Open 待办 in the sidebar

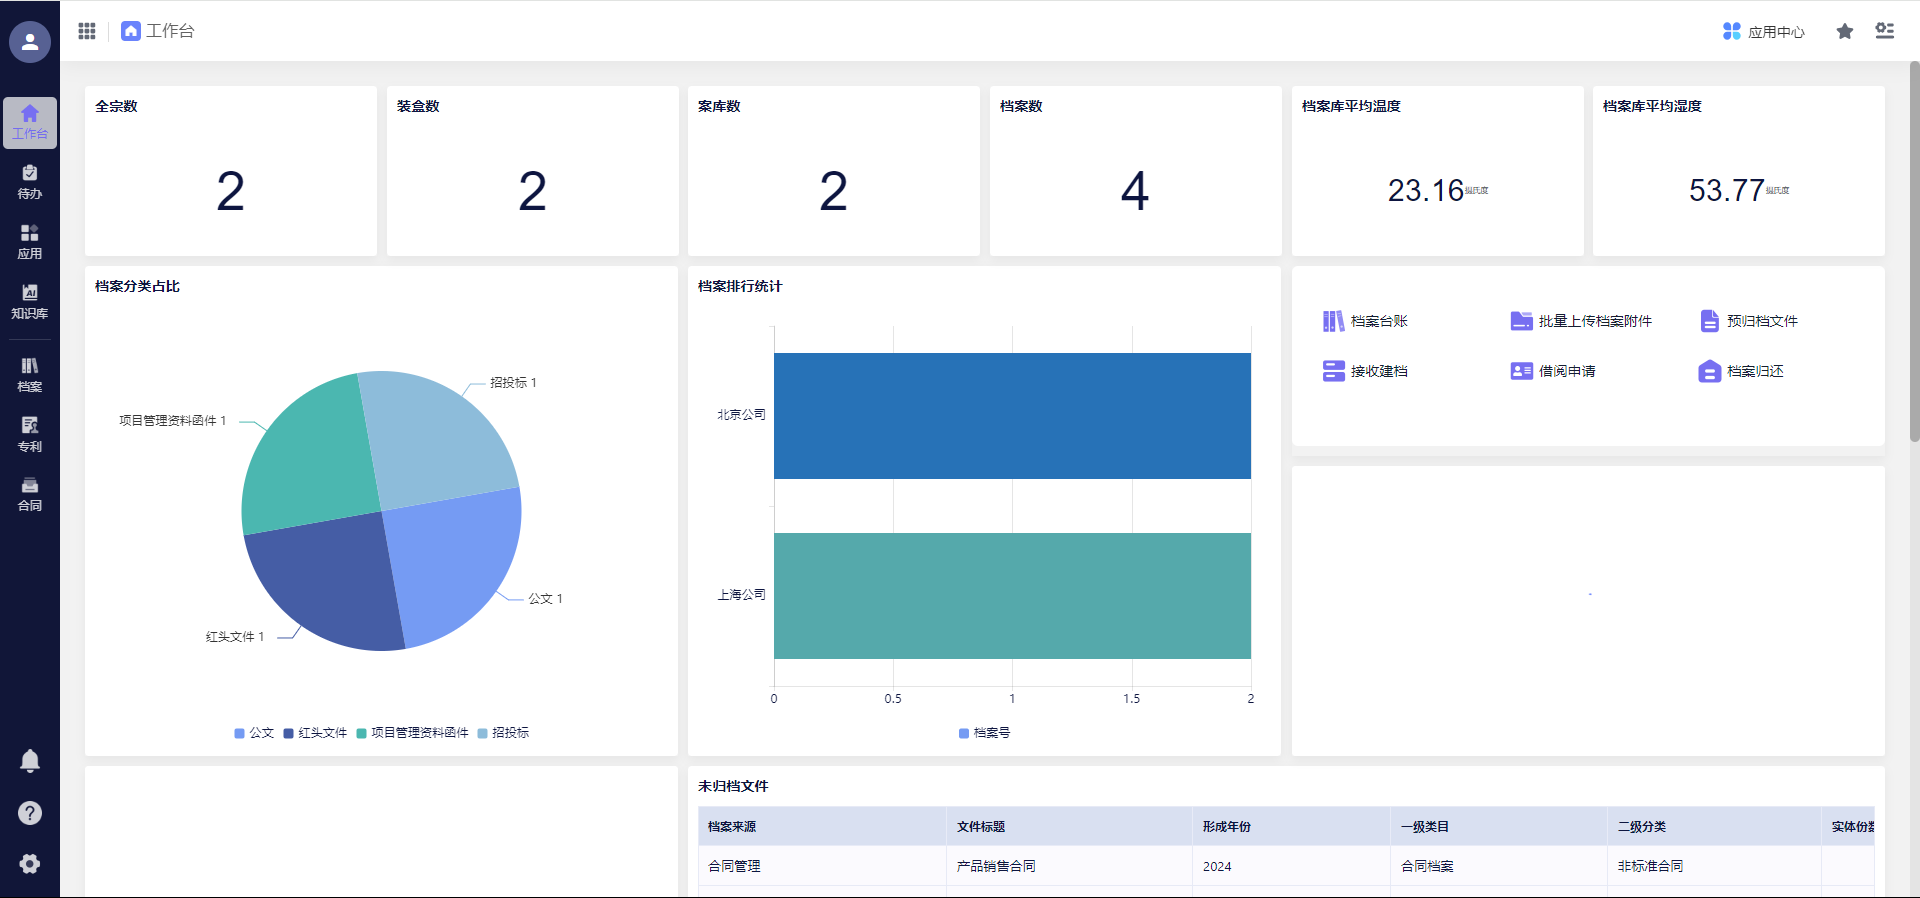[30, 182]
